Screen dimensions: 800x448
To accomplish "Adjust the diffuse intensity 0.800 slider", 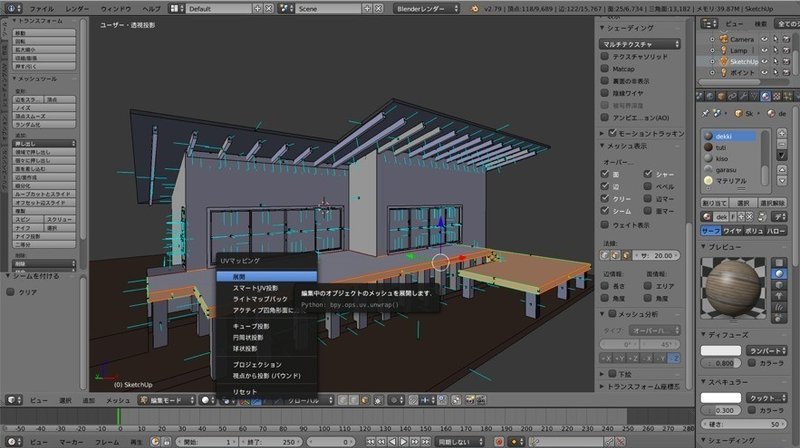I will pos(720,363).
